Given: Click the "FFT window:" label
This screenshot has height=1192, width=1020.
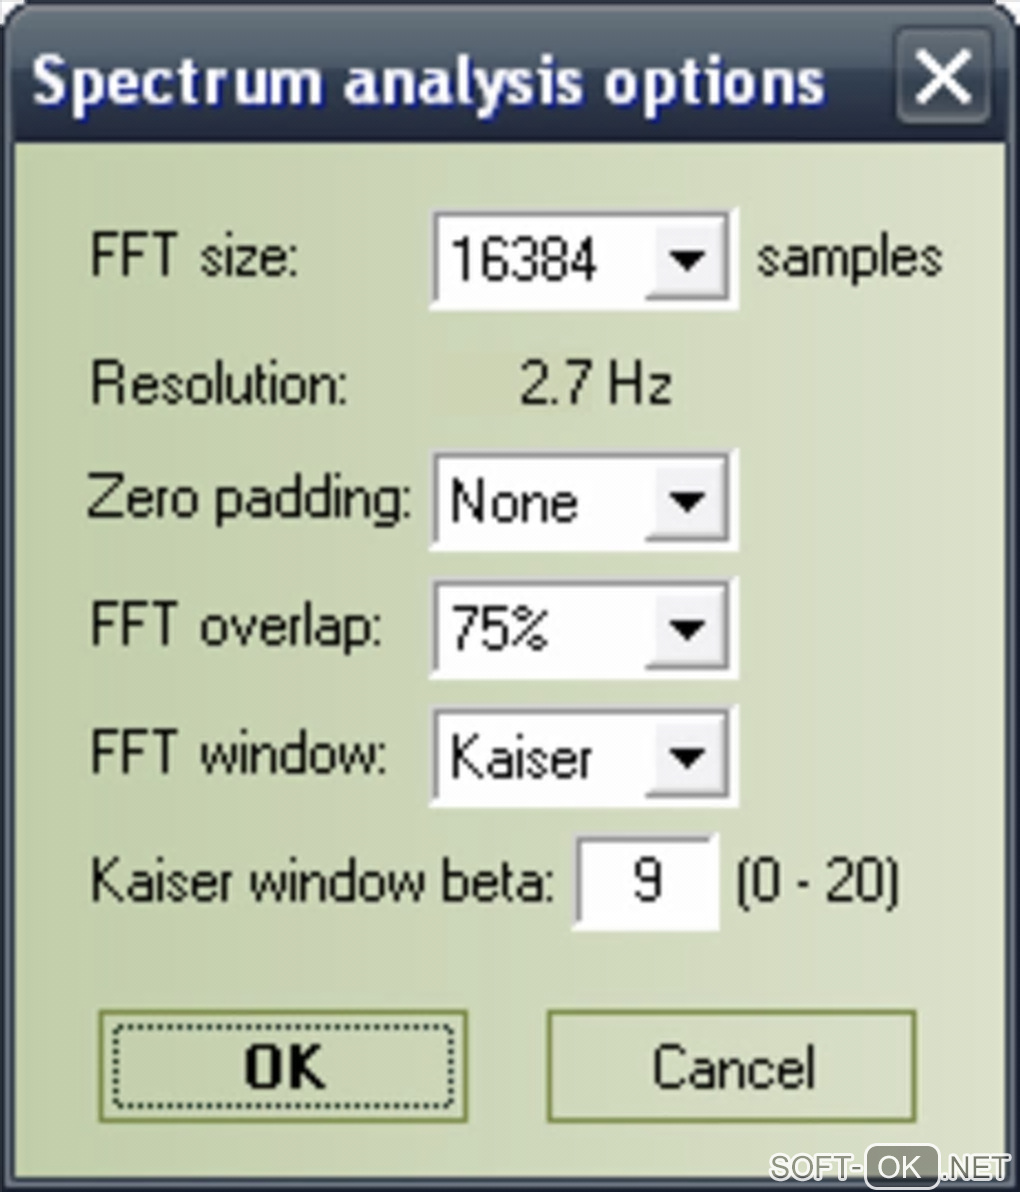Looking at the screenshot, I should point(238,754).
